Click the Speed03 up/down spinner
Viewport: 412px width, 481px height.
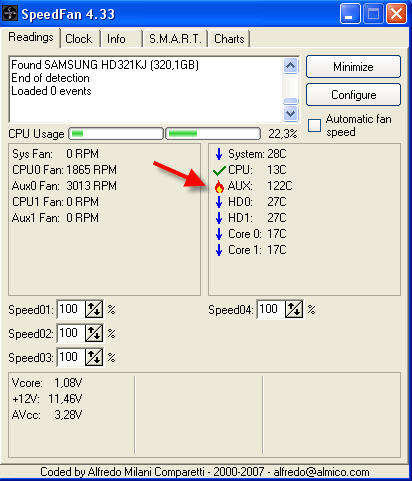(94, 357)
